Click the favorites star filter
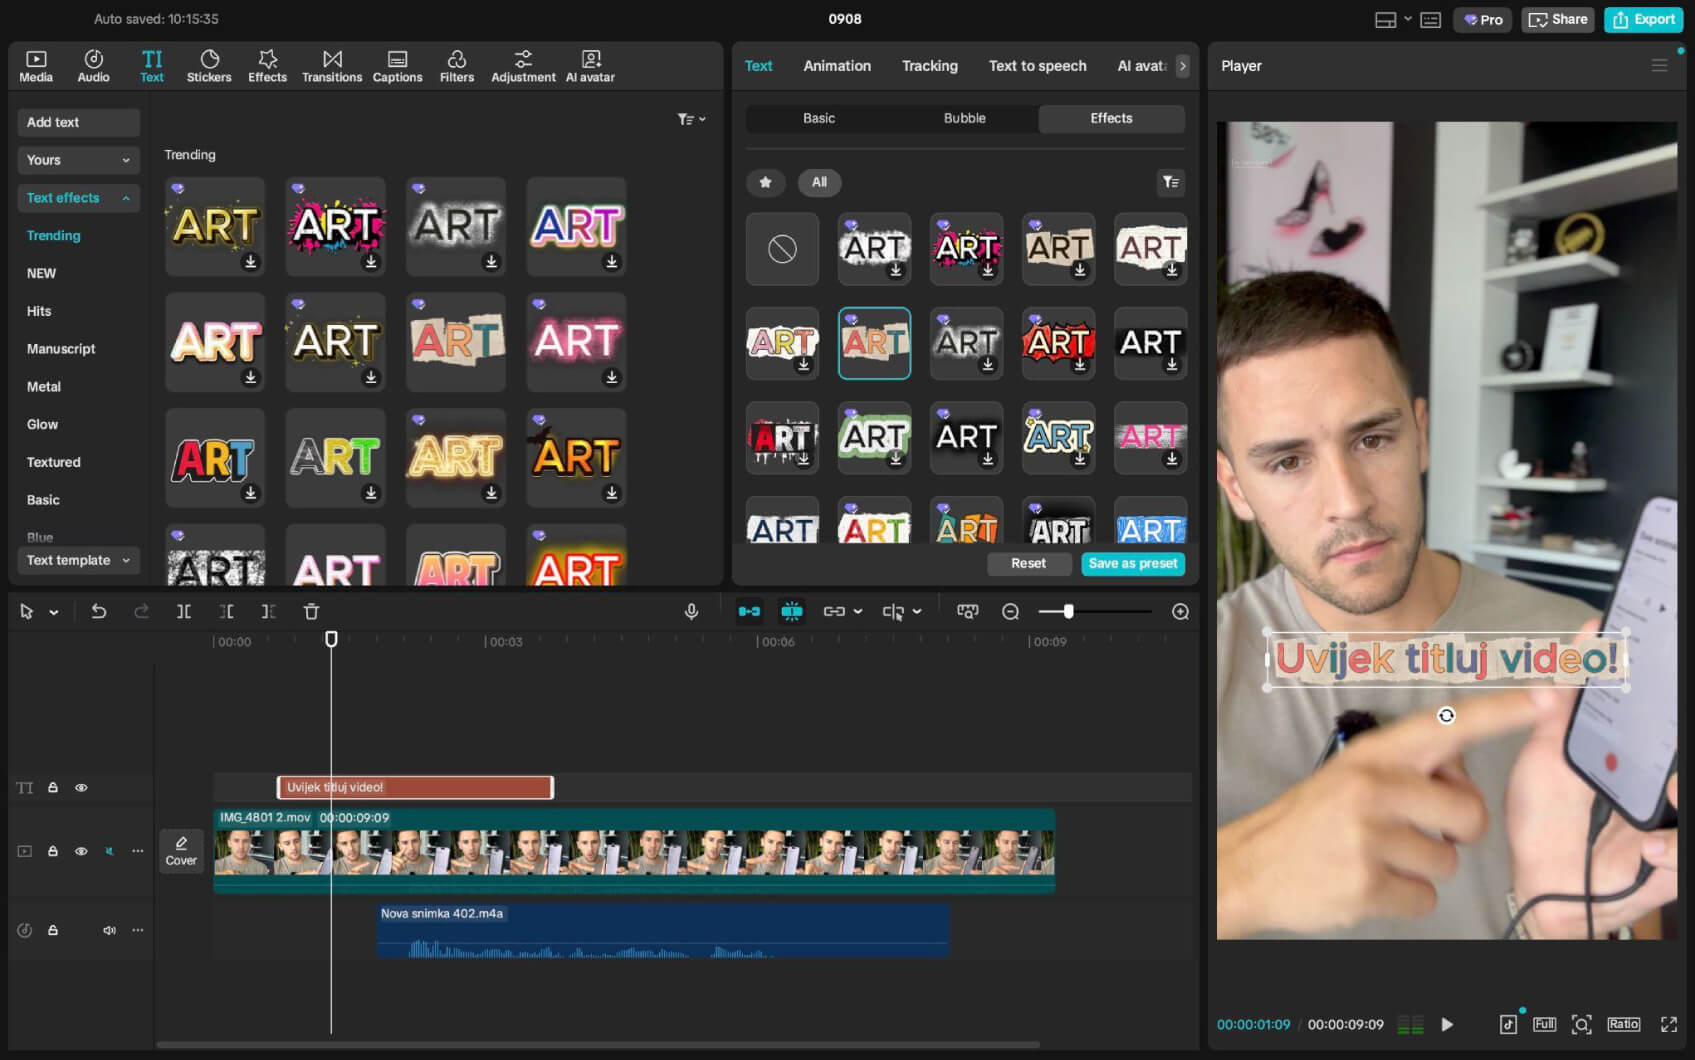 [x=765, y=182]
